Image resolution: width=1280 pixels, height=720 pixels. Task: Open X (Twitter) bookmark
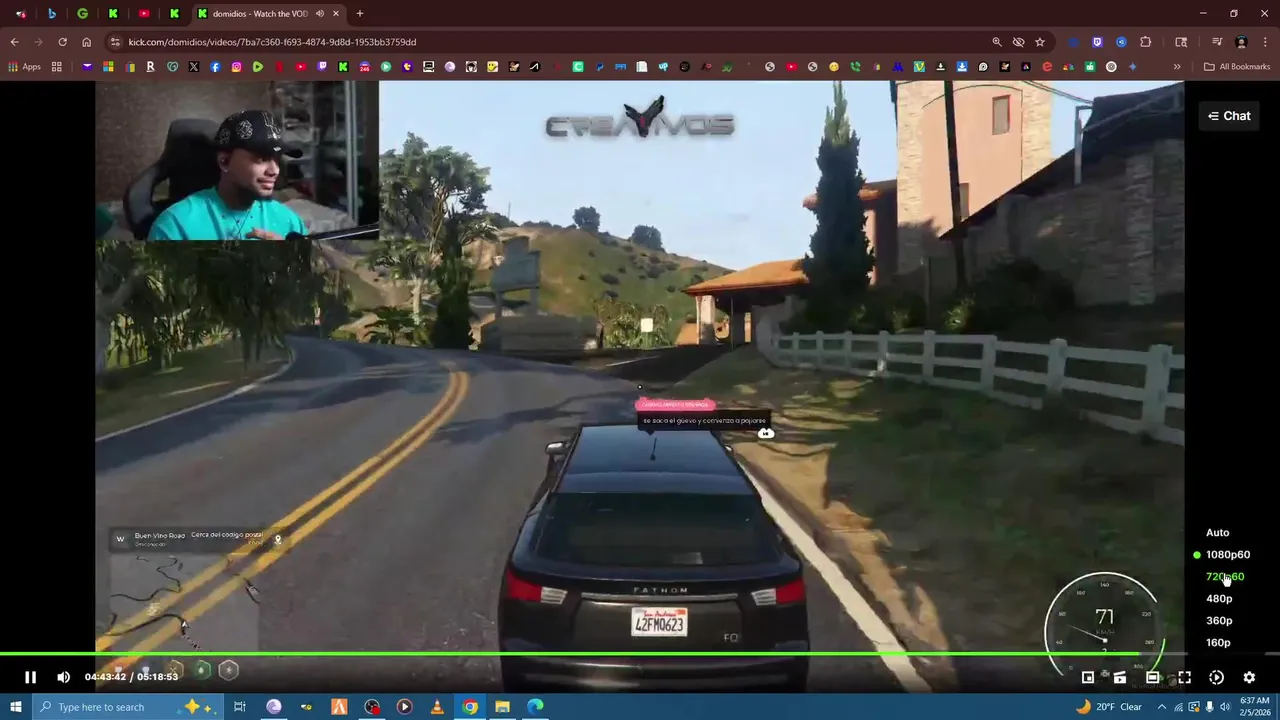click(193, 67)
